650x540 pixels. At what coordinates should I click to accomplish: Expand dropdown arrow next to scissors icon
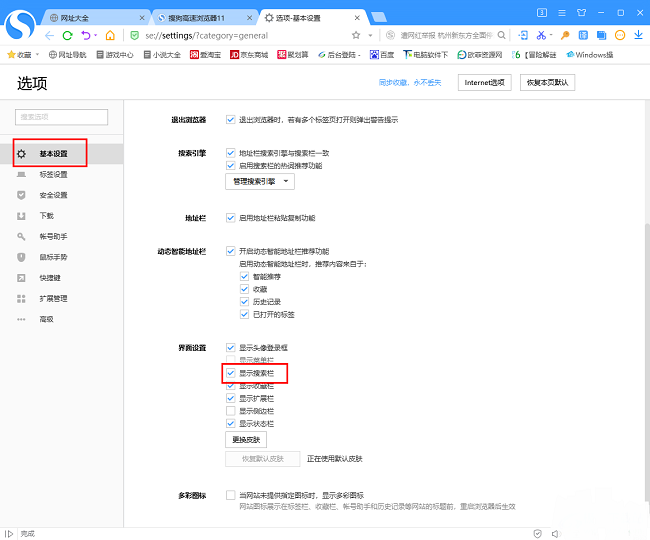coord(551,35)
